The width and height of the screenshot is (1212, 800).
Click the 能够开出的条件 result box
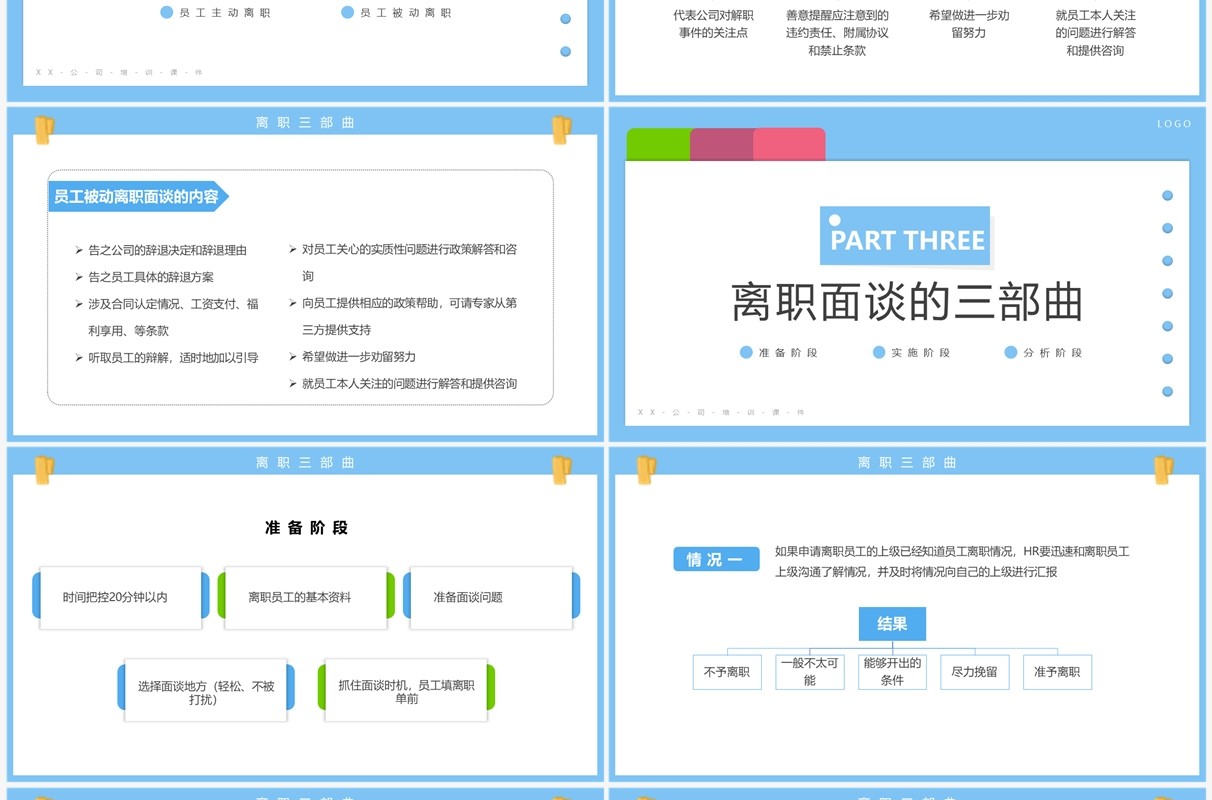click(x=892, y=672)
